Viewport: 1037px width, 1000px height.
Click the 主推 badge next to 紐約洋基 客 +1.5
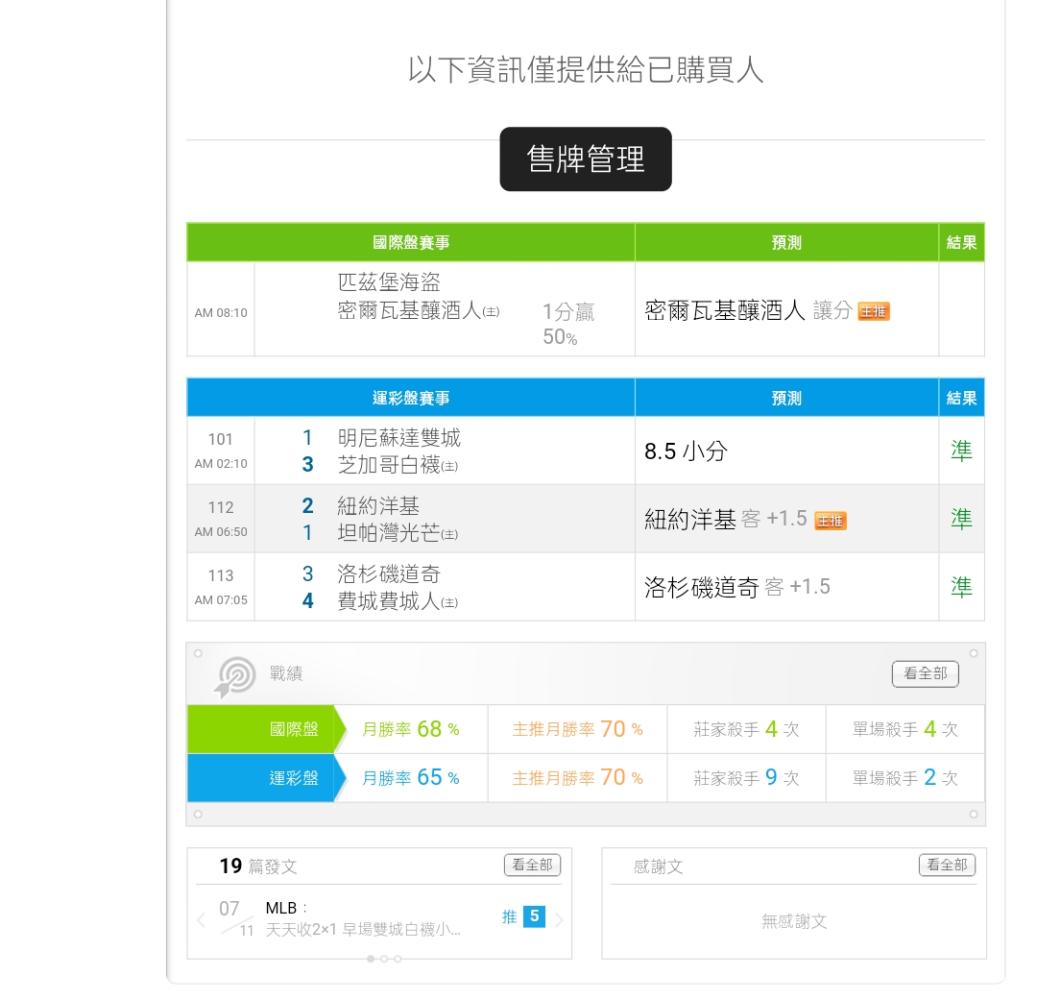[x=830, y=521]
